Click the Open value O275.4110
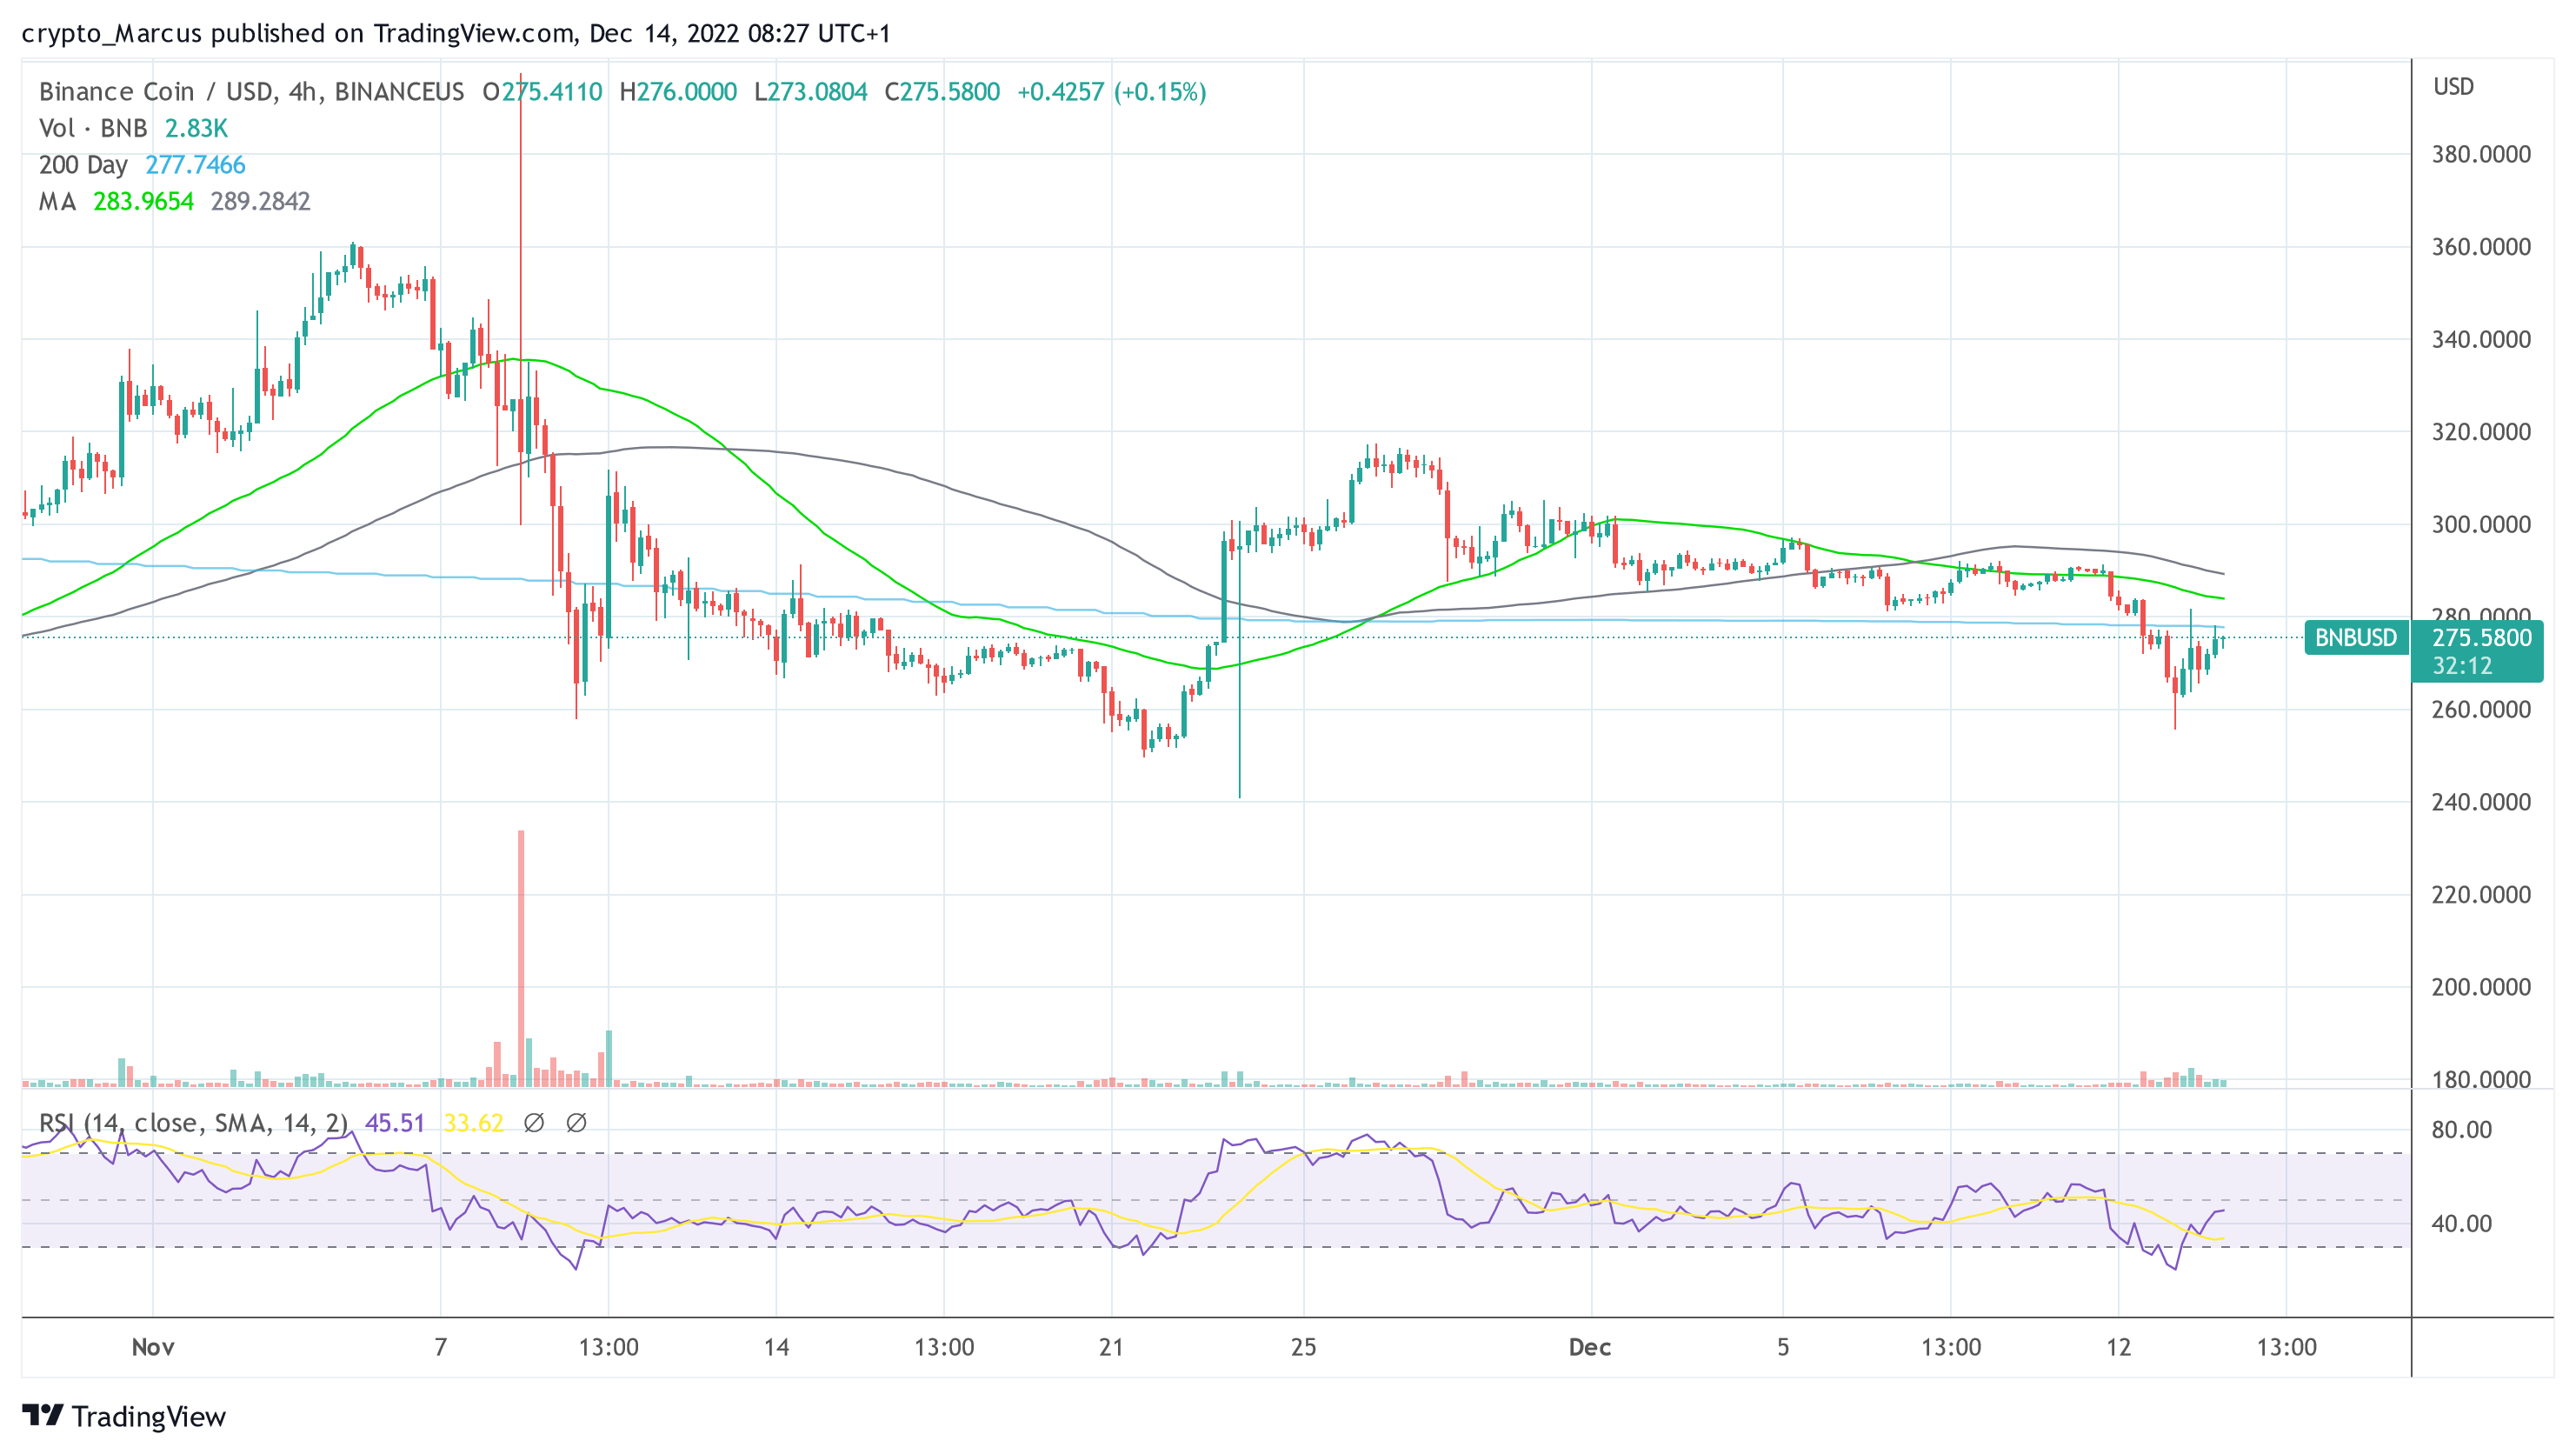The width and height of the screenshot is (2576, 1454). 542,92
